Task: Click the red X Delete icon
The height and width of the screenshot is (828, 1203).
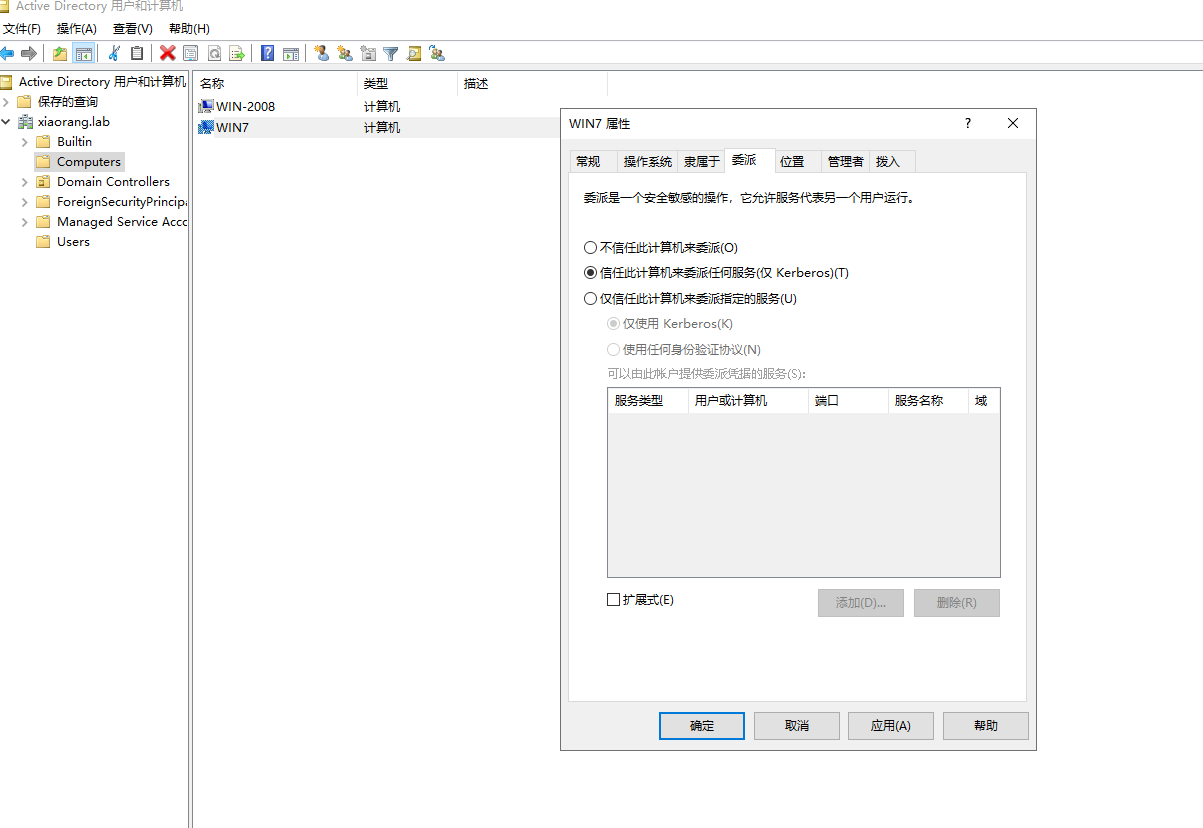Action: click(167, 53)
